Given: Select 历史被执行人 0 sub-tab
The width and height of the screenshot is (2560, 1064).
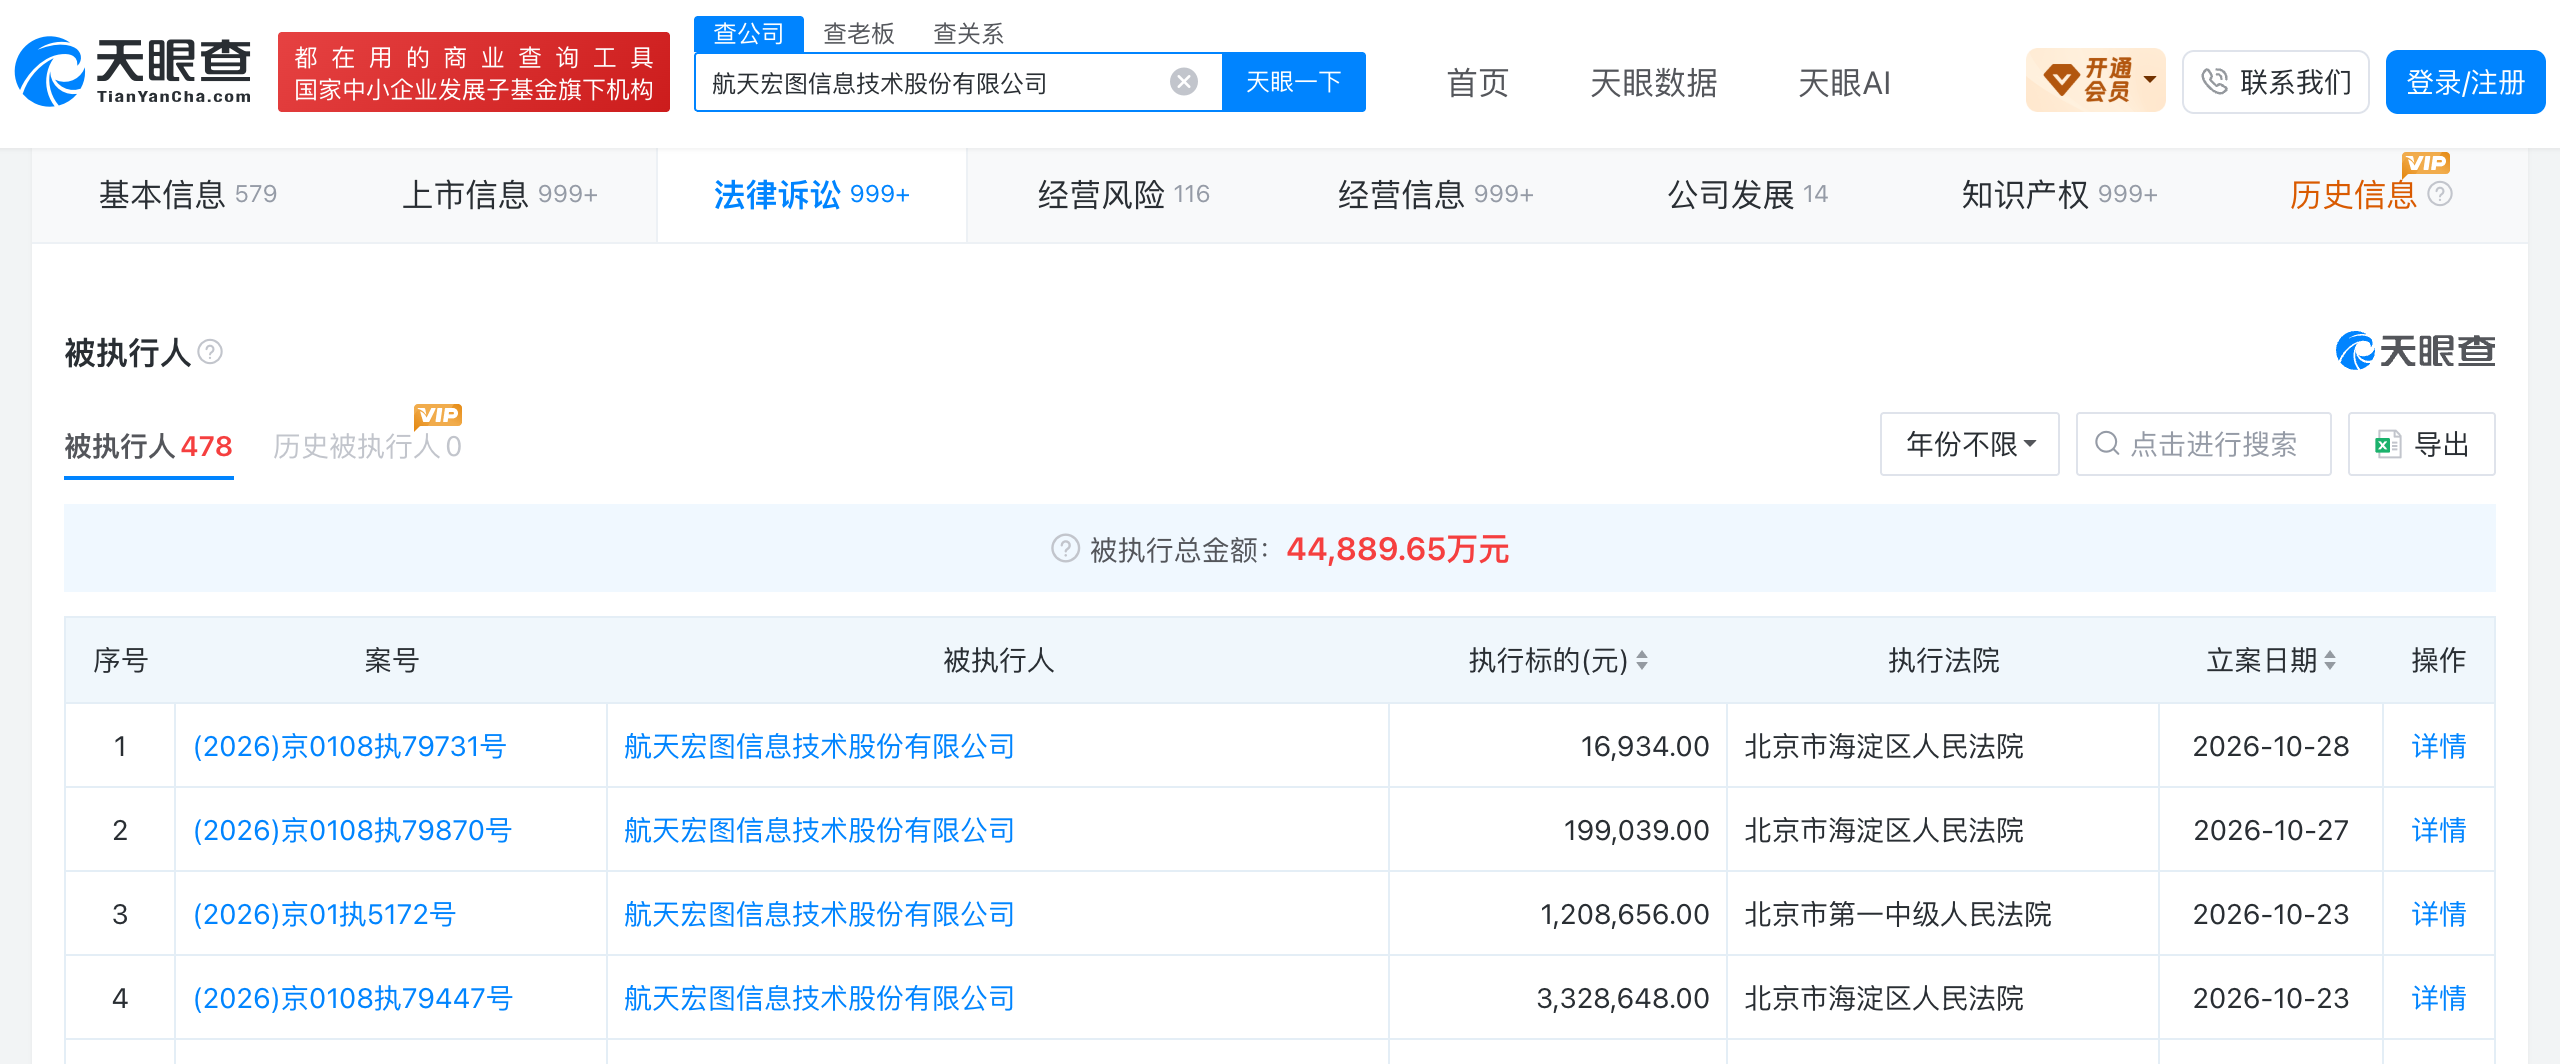Looking at the screenshot, I should point(367,446).
